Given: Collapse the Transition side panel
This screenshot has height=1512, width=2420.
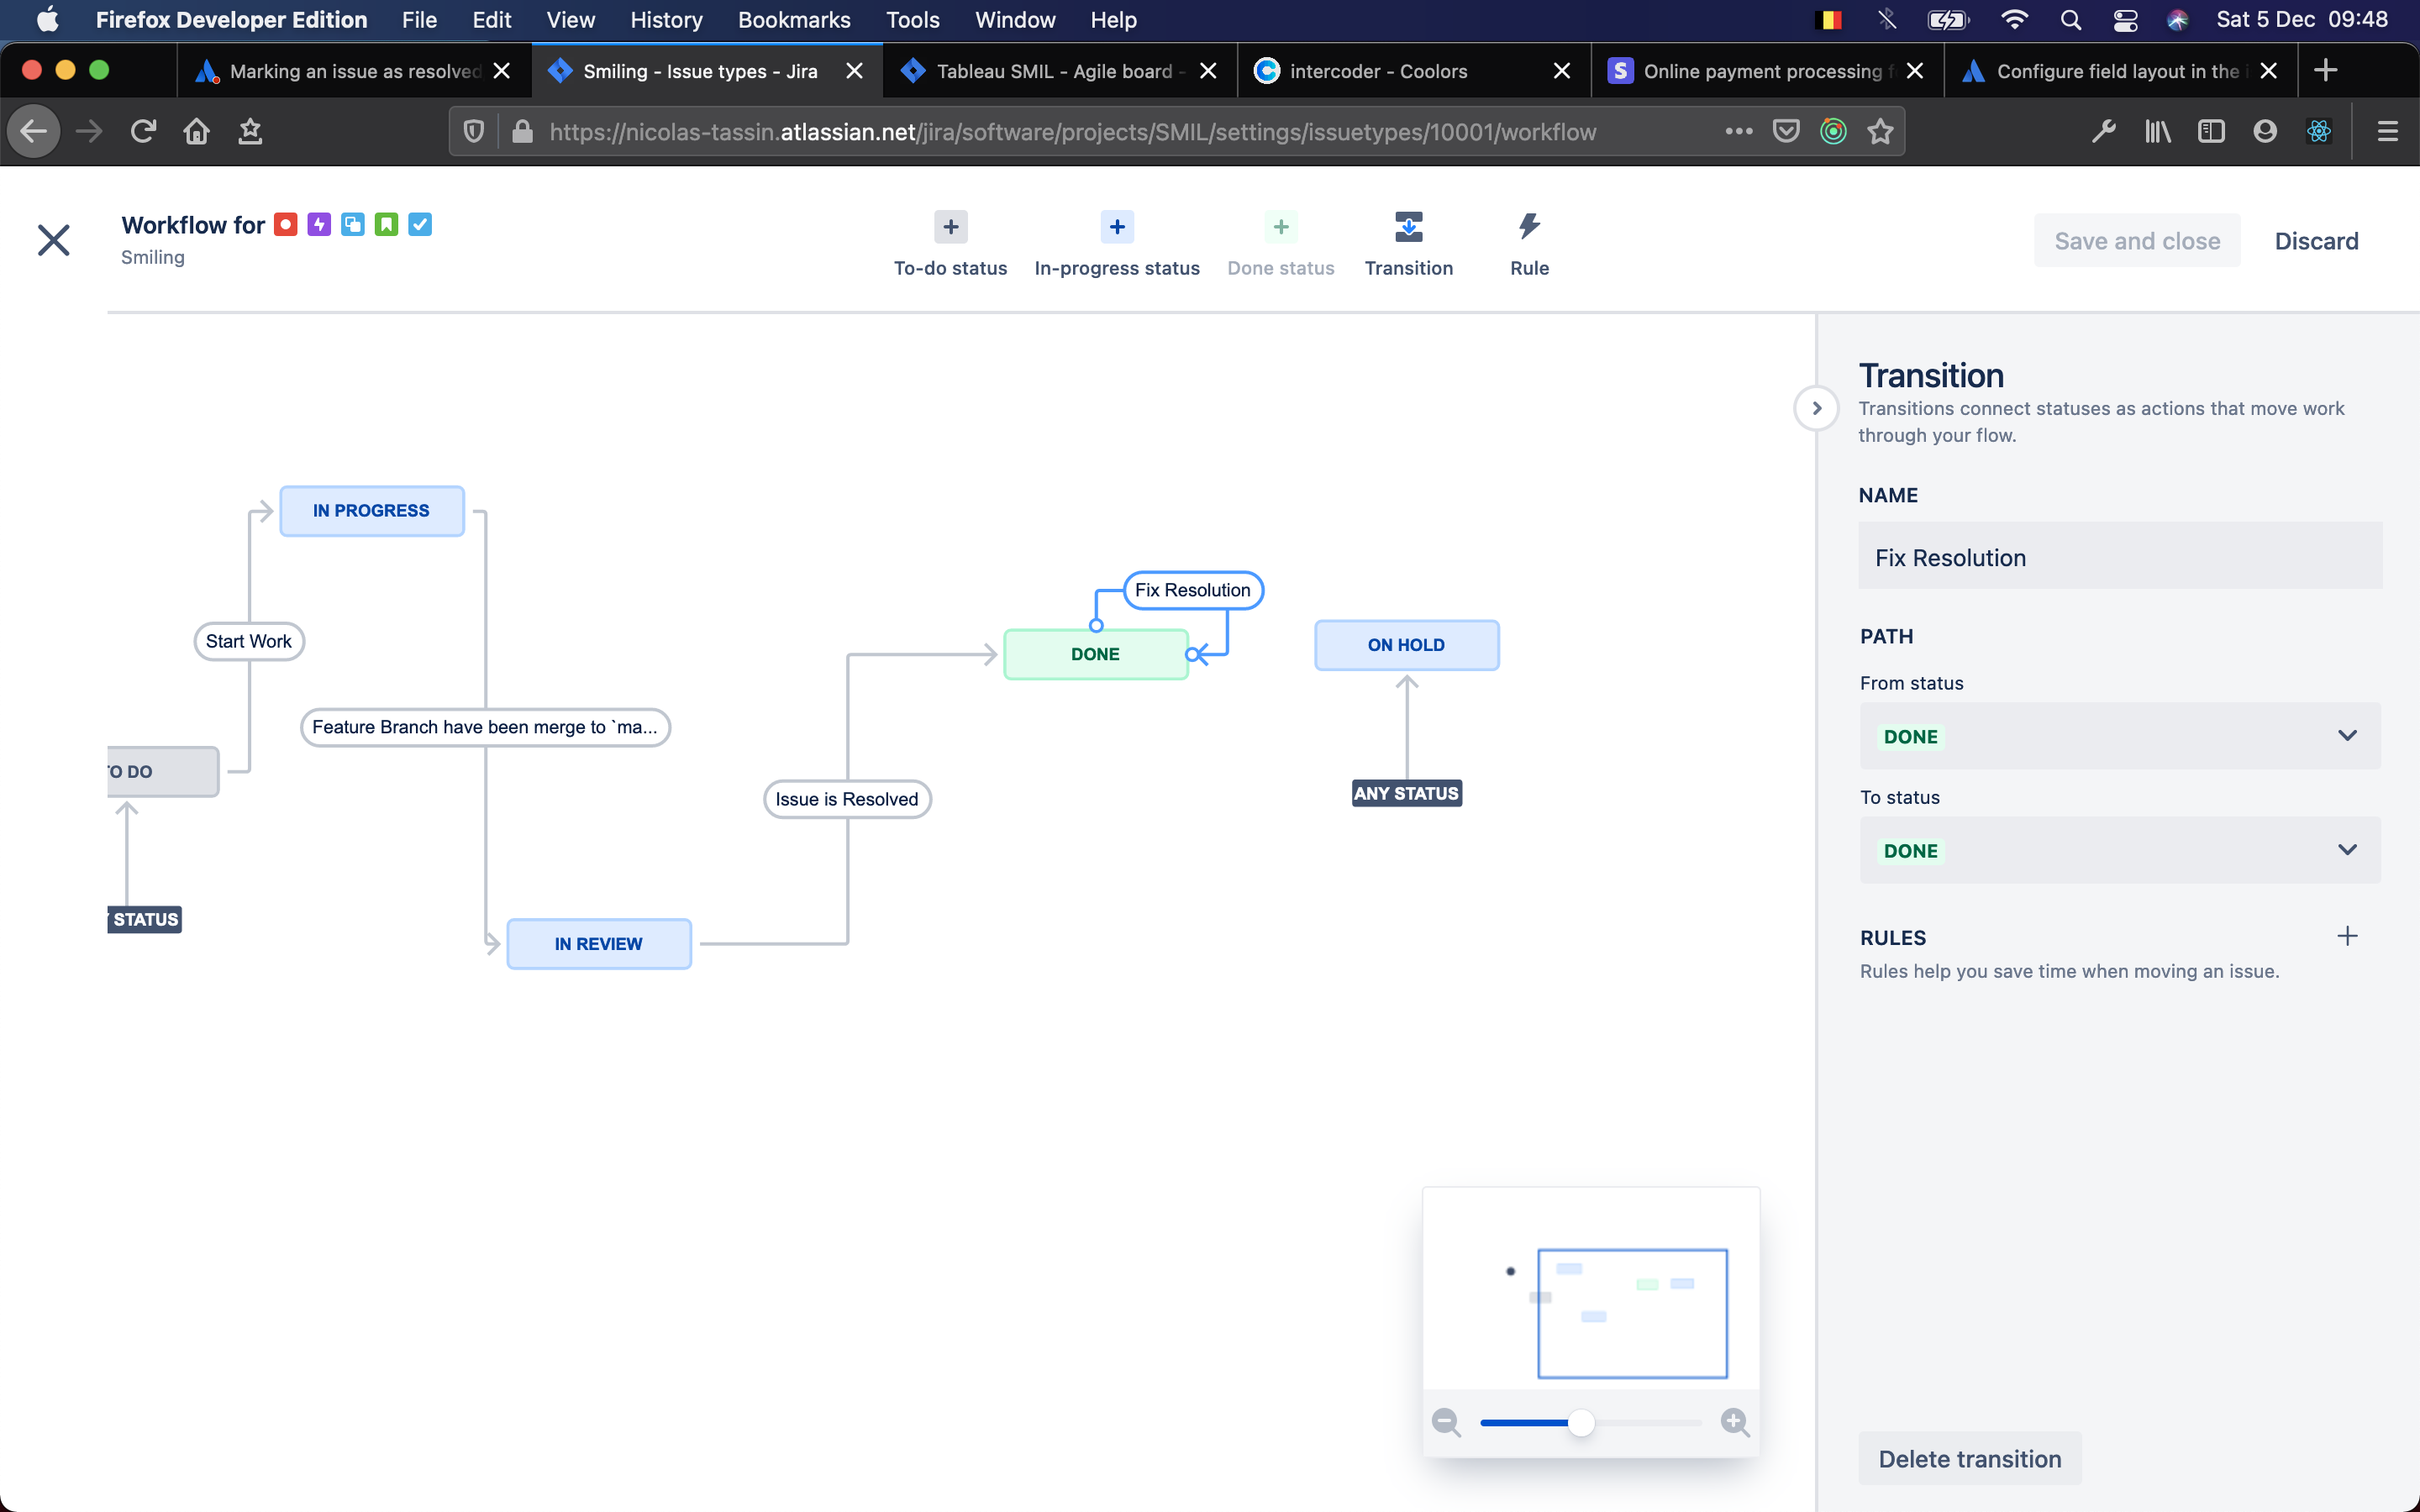Looking at the screenshot, I should [1816, 408].
